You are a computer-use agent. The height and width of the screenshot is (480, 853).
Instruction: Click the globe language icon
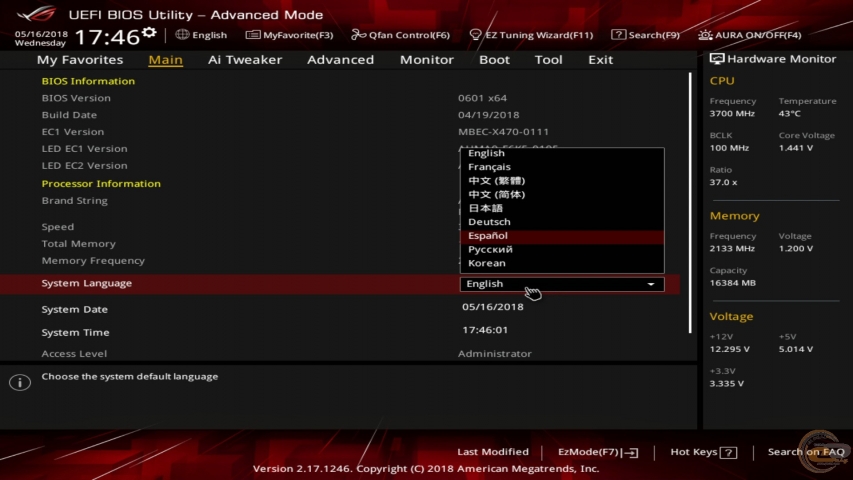[x=182, y=34]
